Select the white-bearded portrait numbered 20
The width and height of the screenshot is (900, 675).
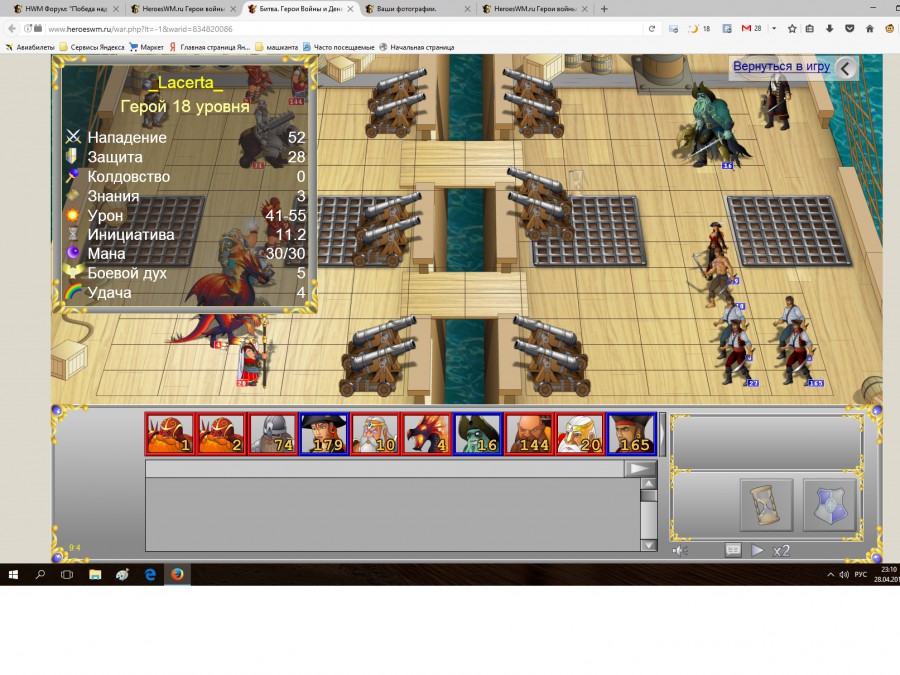[x=580, y=434]
